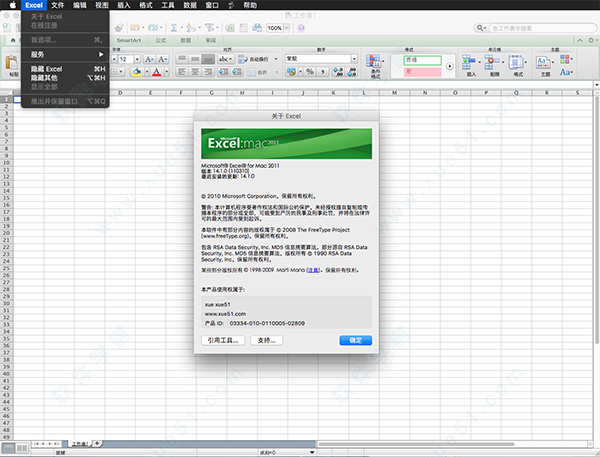Viewport: 600px width, 457px height.
Task: Click the Increase indent icon
Action: (x=237, y=72)
